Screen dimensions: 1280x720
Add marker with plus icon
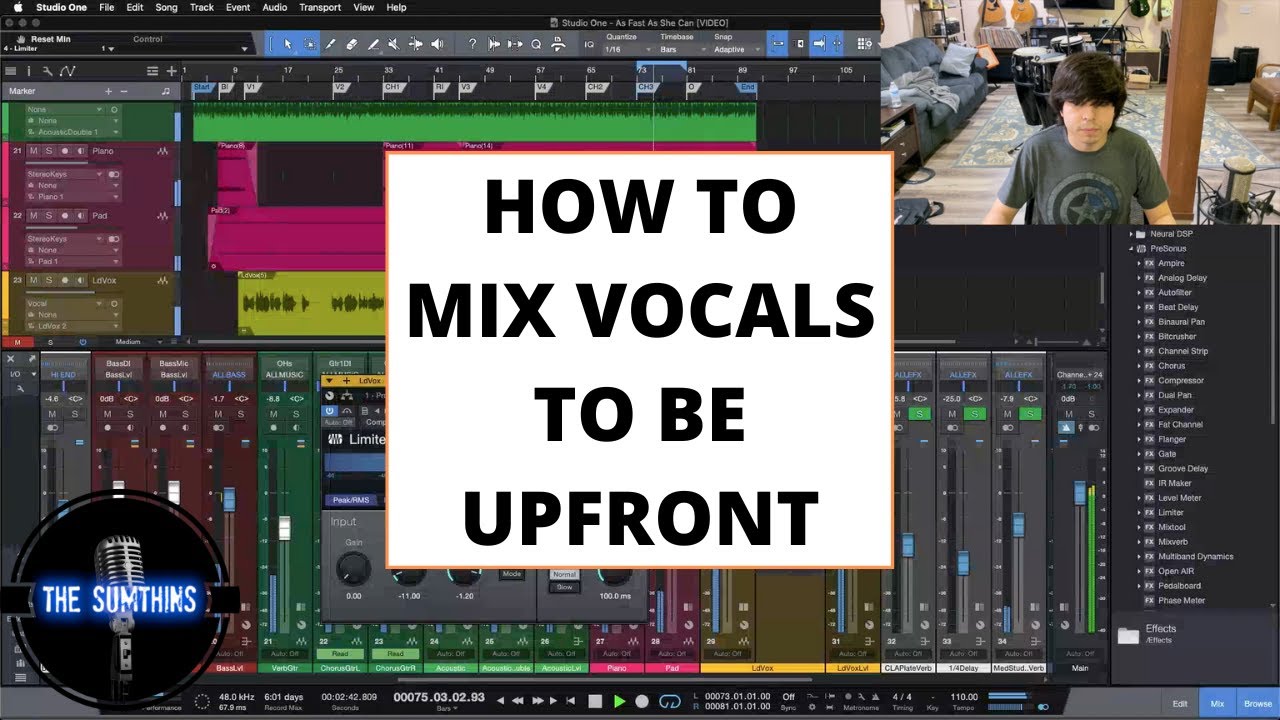point(108,91)
